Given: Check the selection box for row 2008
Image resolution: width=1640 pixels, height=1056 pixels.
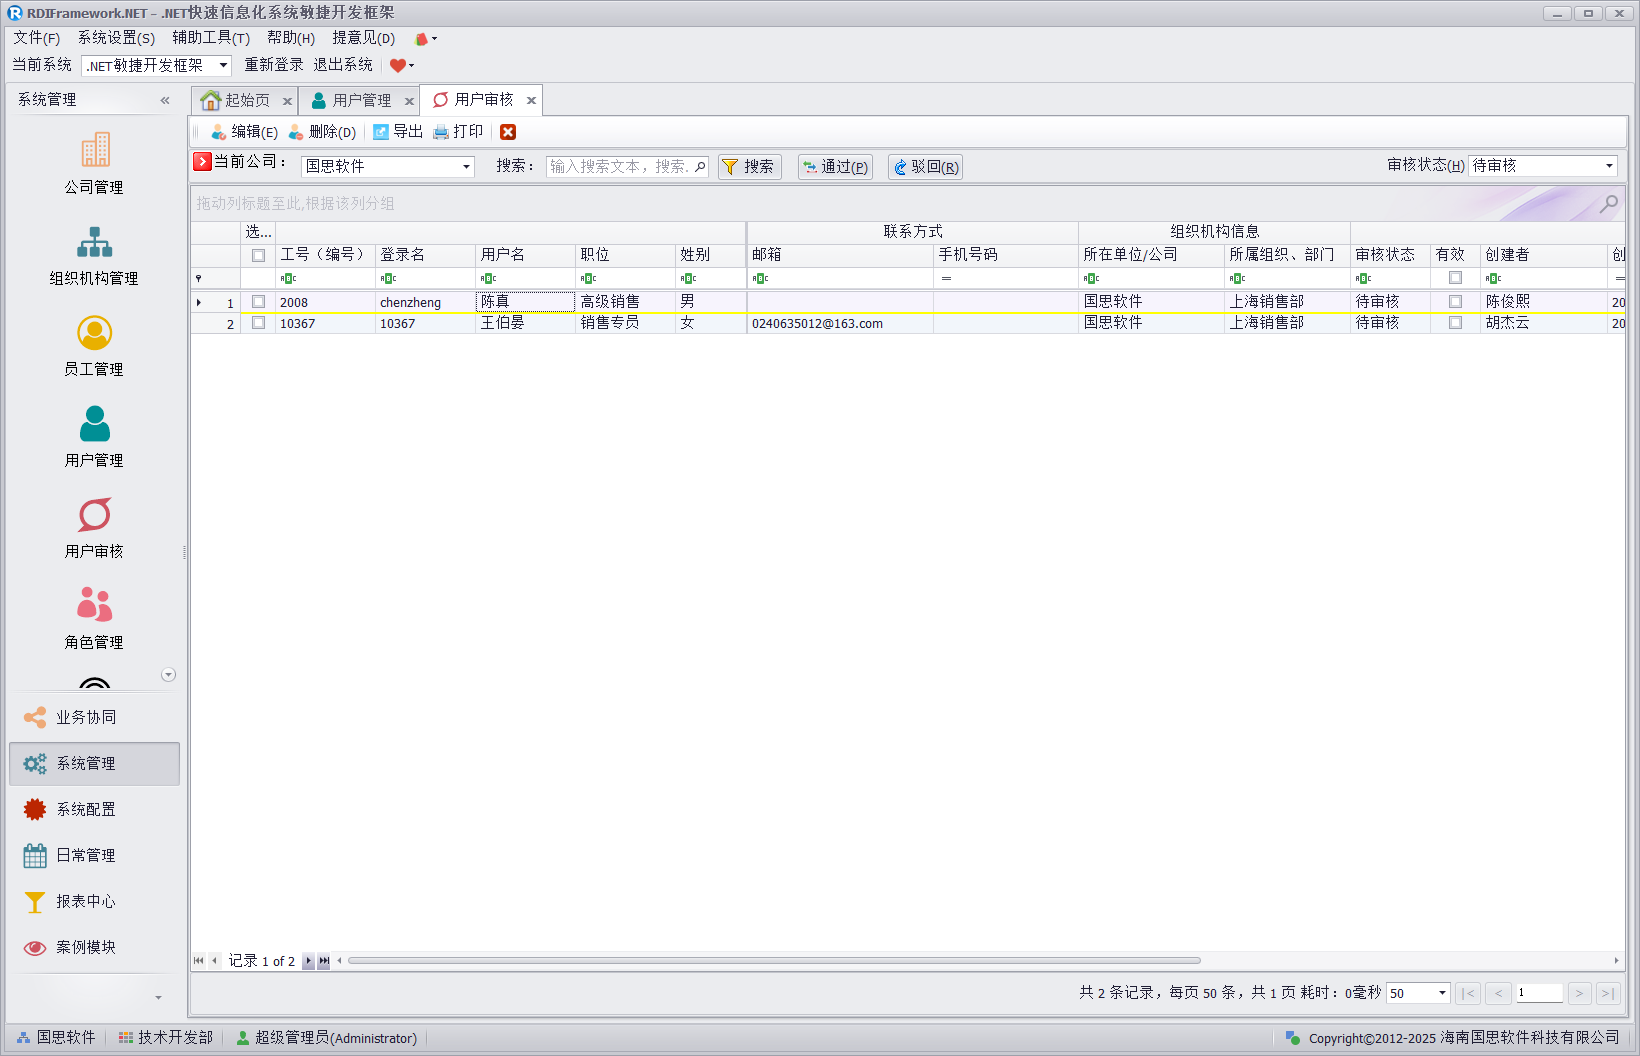Looking at the screenshot, I should click(x=258, y=302).
